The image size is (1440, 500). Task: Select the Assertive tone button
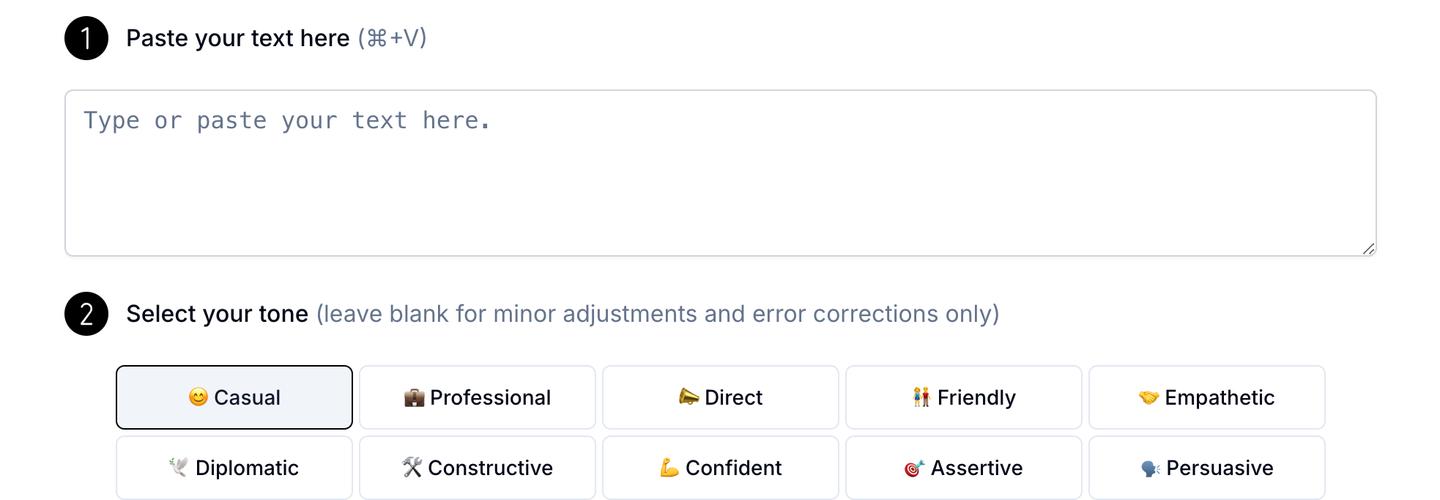tap(963, 467)
